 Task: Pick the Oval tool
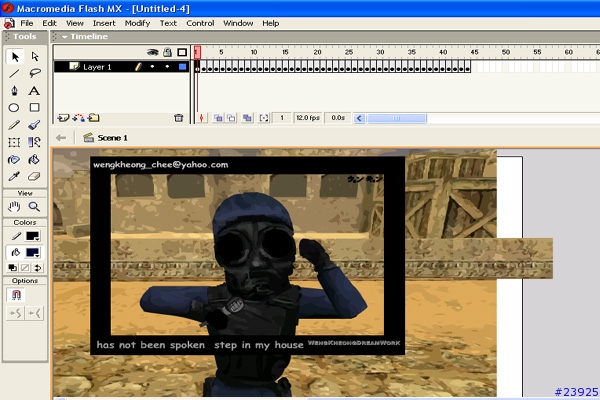pyautogui.click(x=14, y=108)
